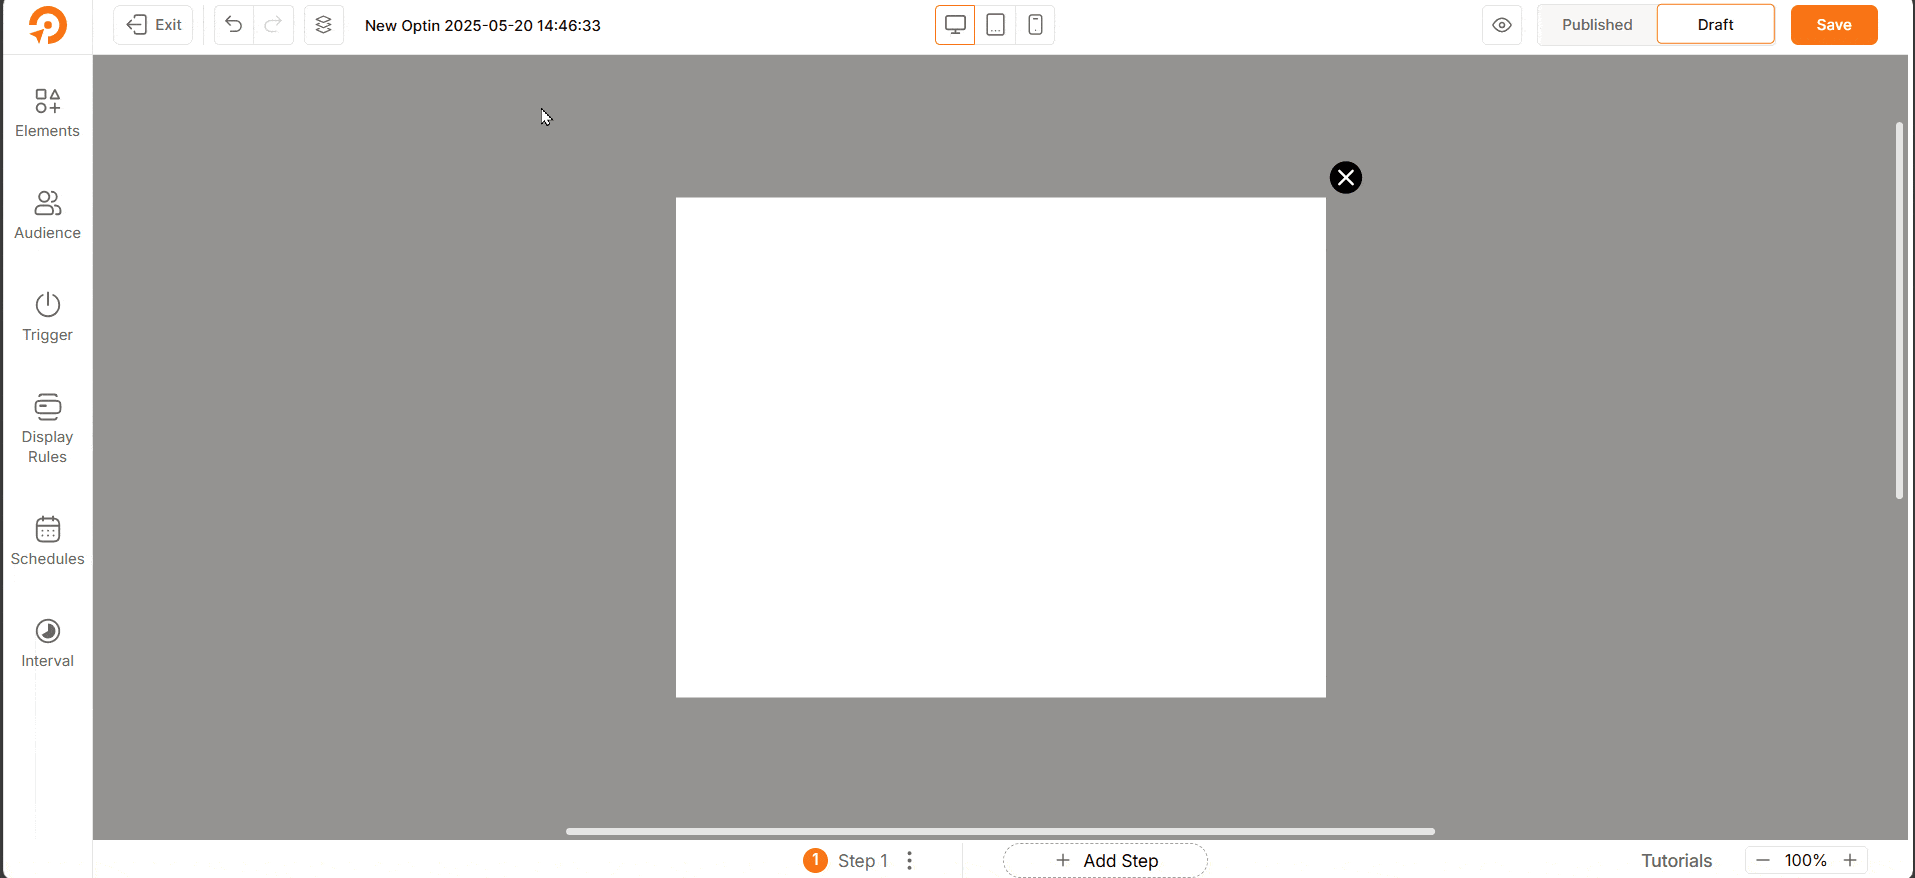Add a new step
Screen dimensions: 1915x878
click(x=1105, y=860)
